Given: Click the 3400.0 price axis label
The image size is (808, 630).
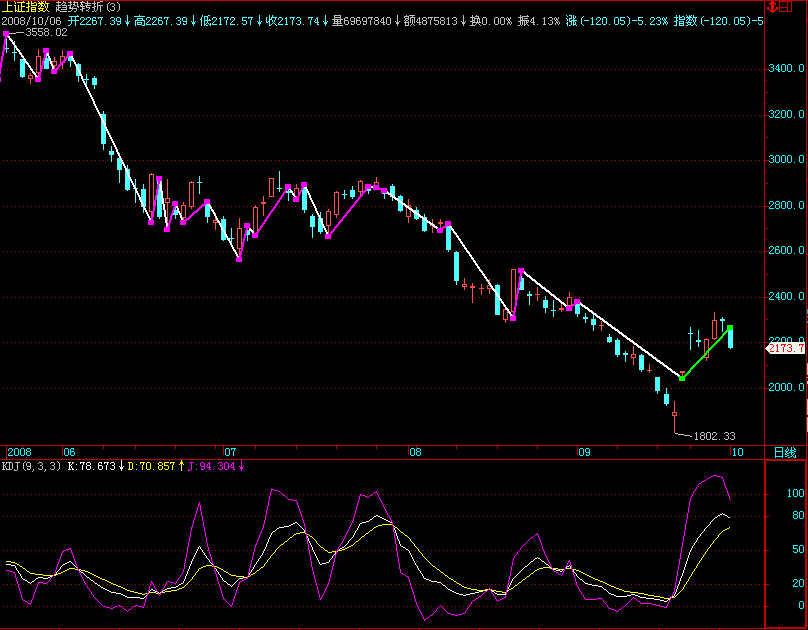Looking at the screenshot, I should tap(786, 69).
